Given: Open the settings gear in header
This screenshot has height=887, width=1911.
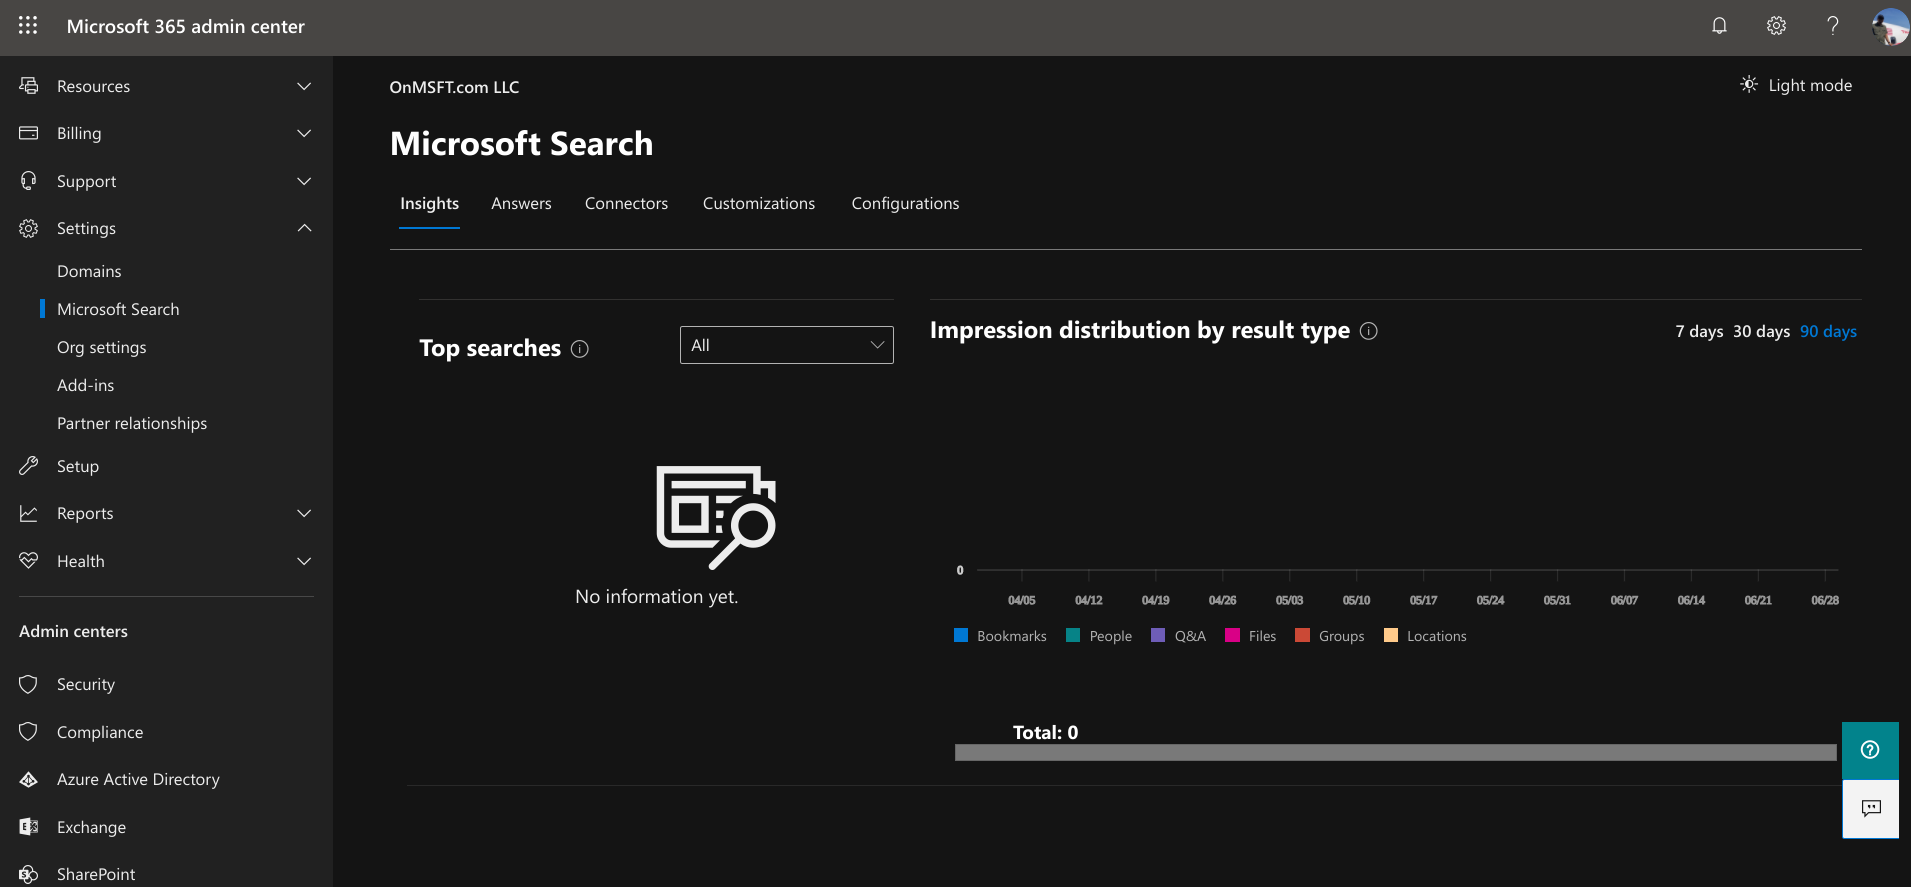Looking at the screenshot, I should [x=1776, y=26].
